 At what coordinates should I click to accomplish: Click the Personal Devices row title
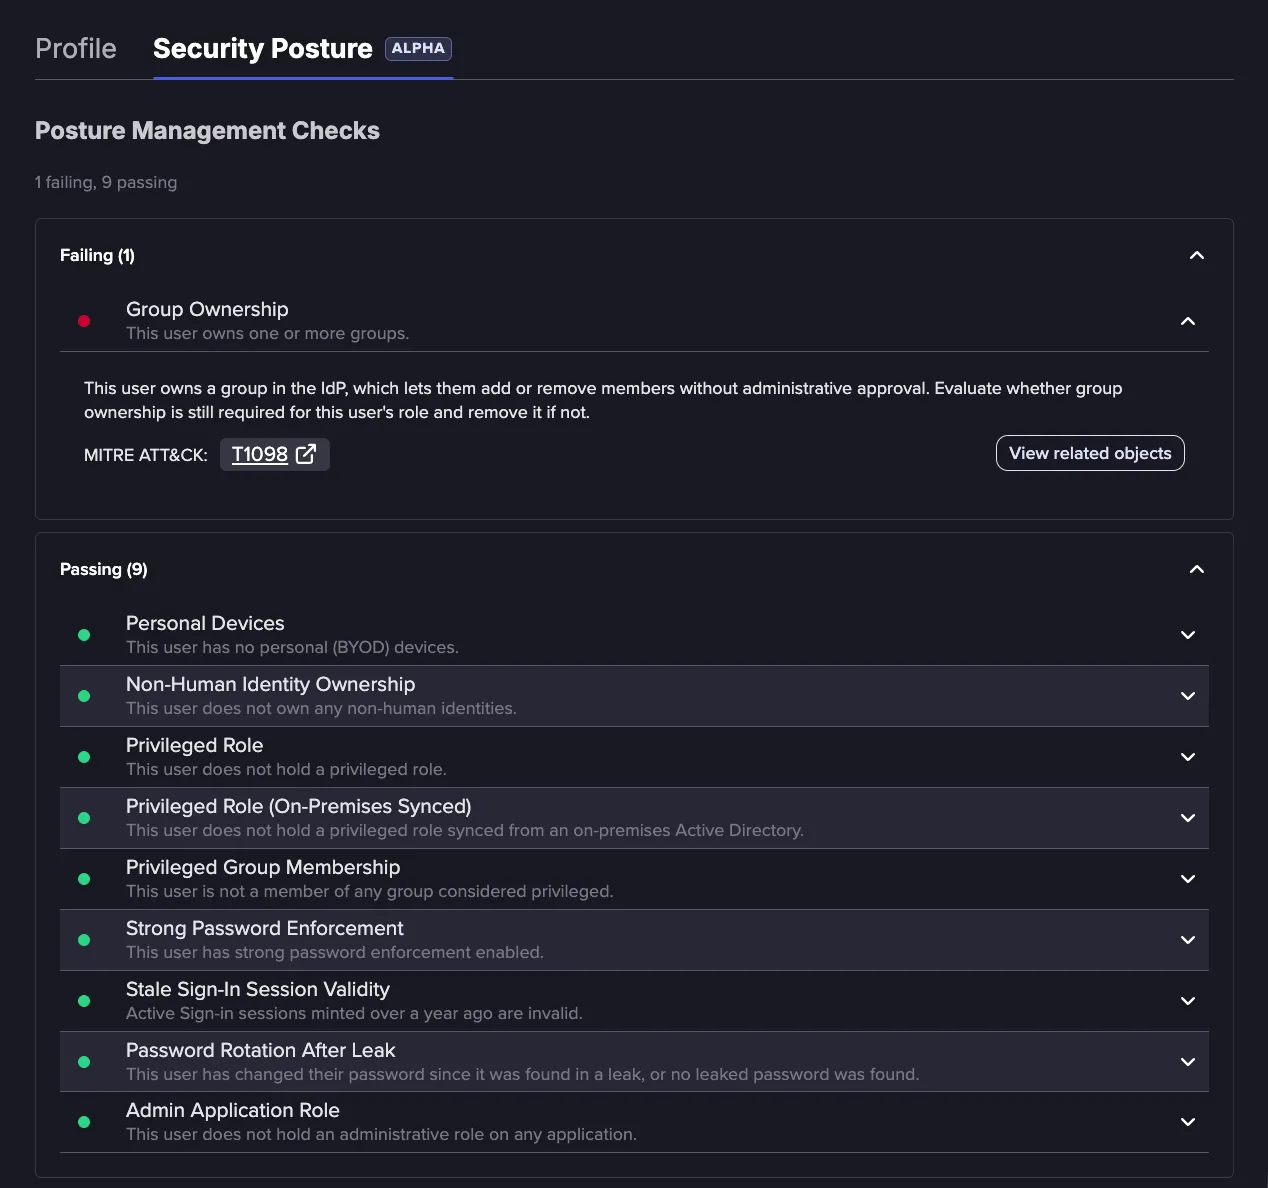205,623
